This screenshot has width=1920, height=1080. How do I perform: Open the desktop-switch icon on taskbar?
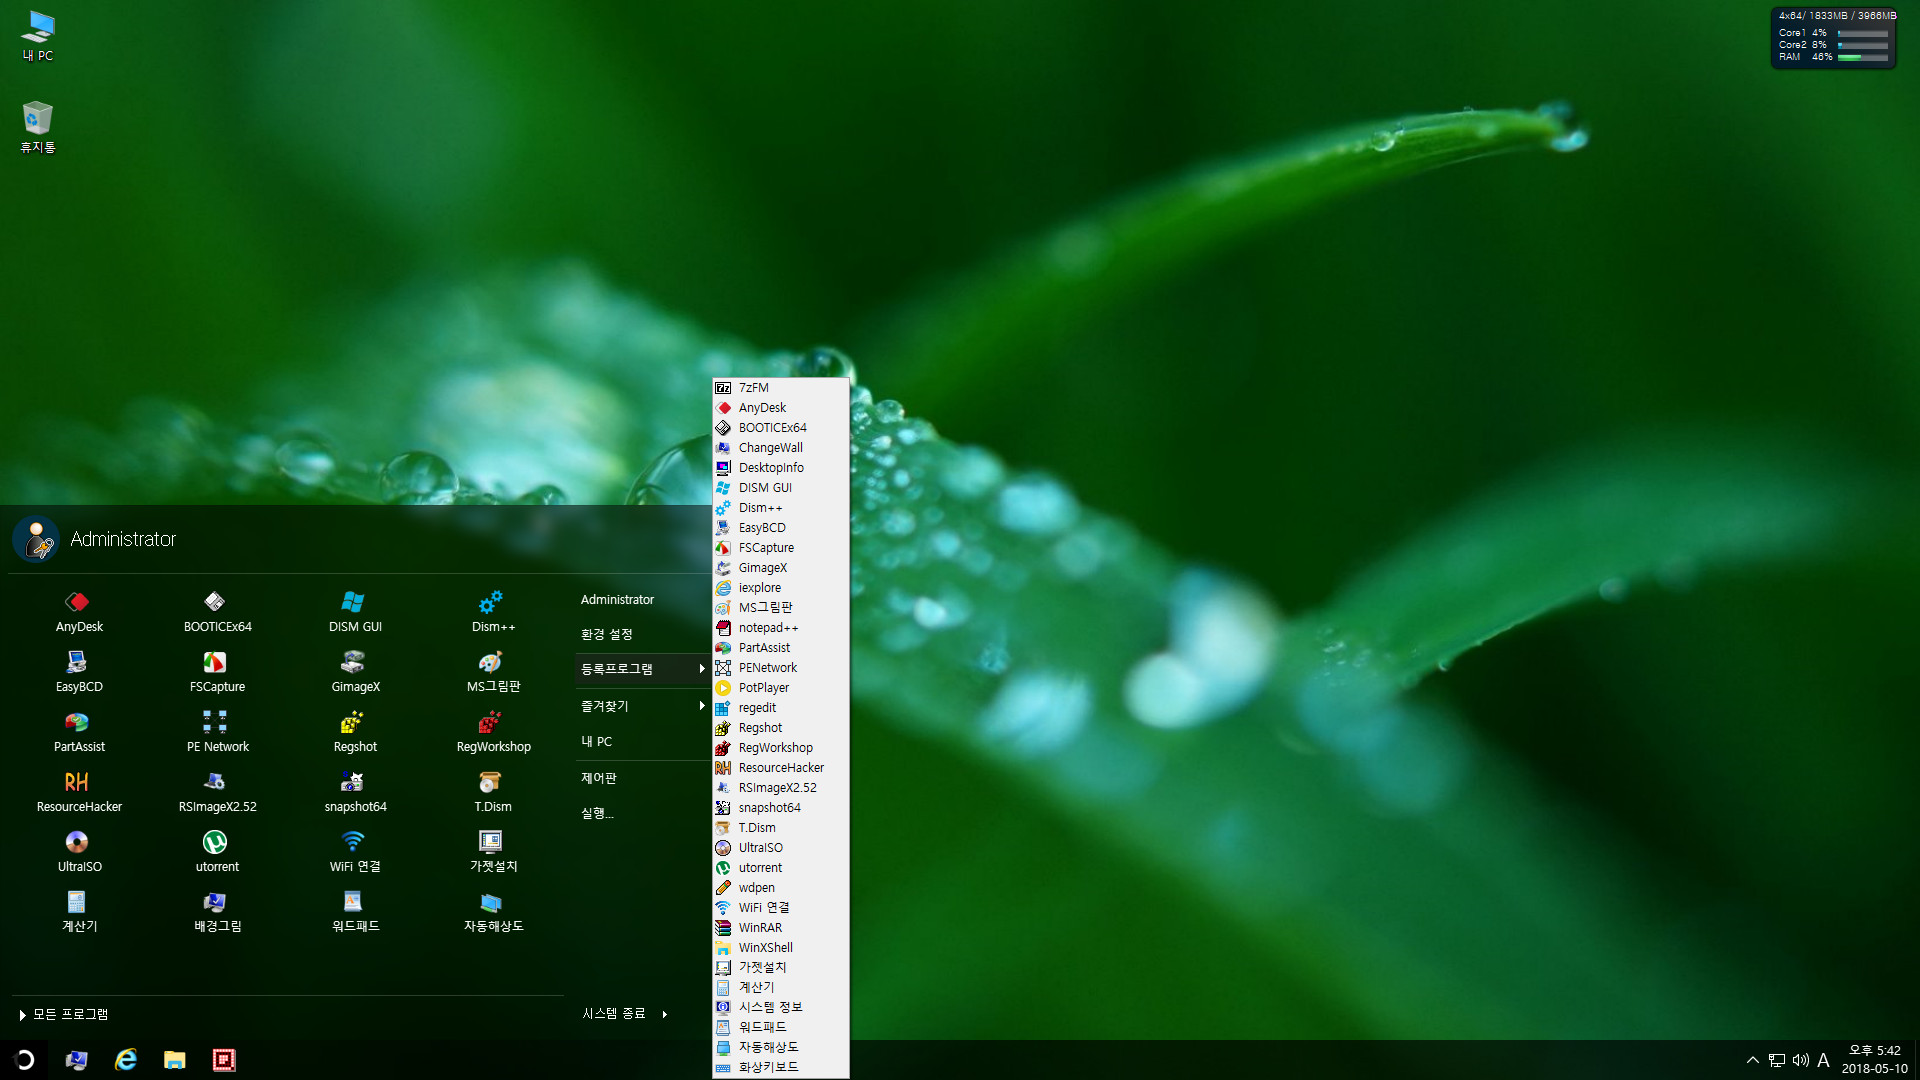pyautogui.click(x=76, y=1060)
